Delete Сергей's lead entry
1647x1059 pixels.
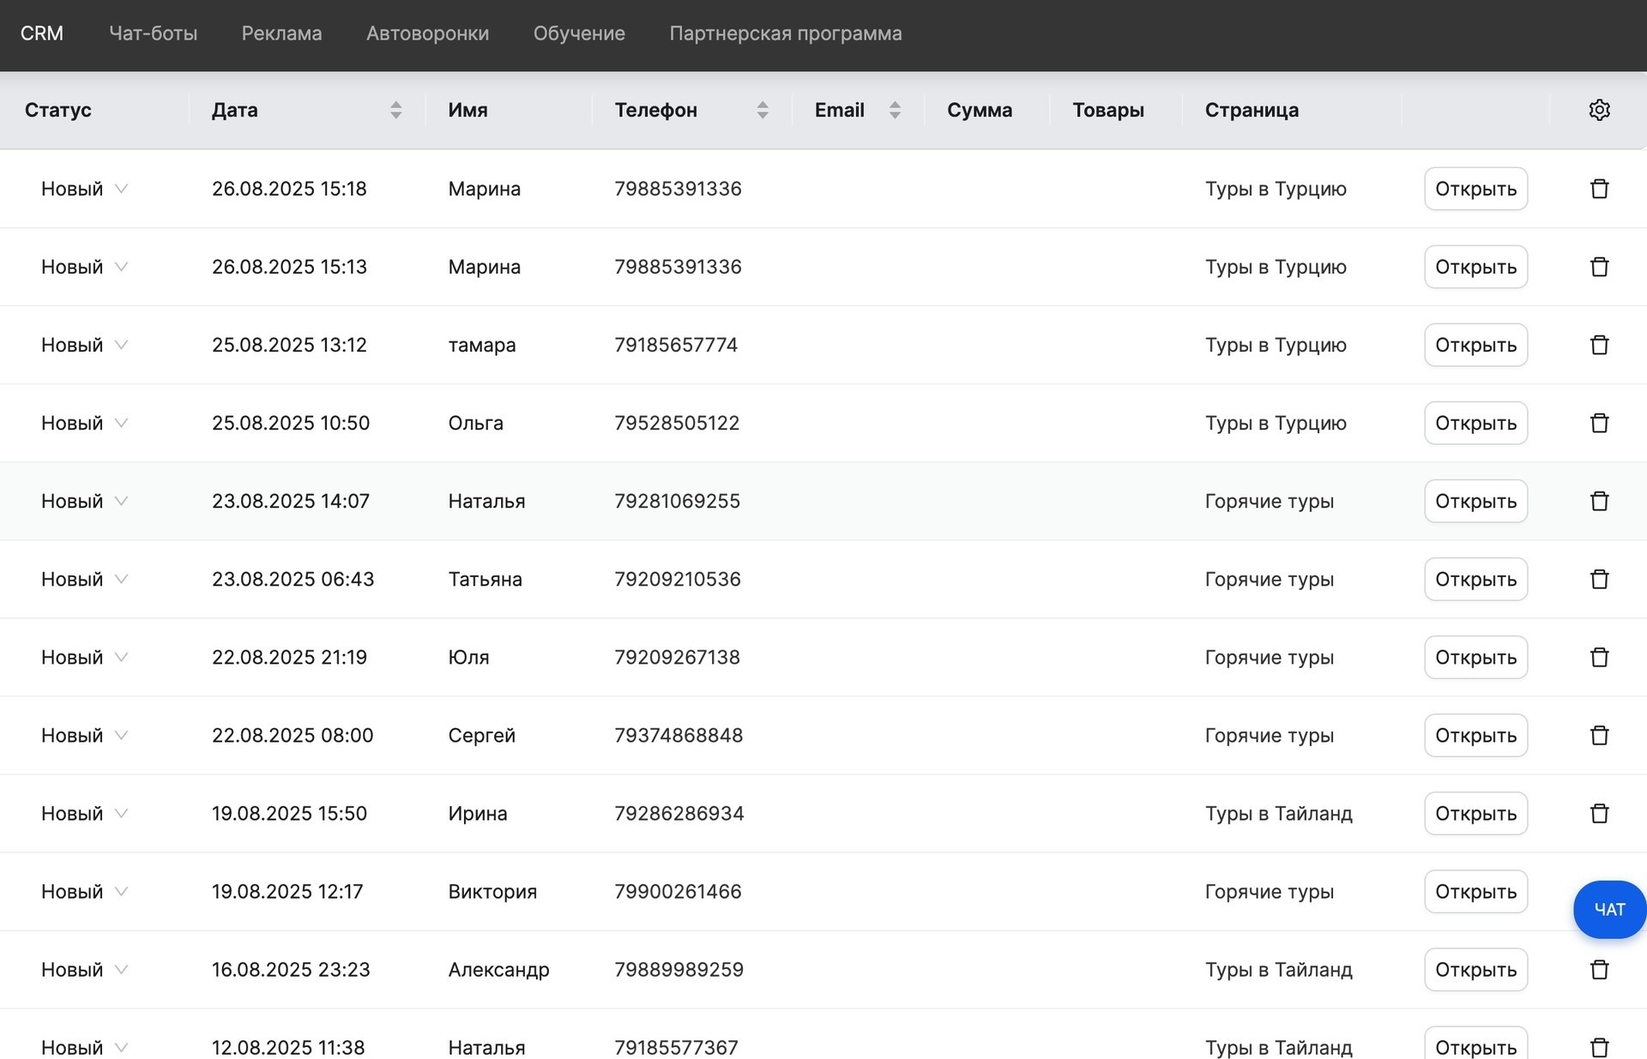1599,735
